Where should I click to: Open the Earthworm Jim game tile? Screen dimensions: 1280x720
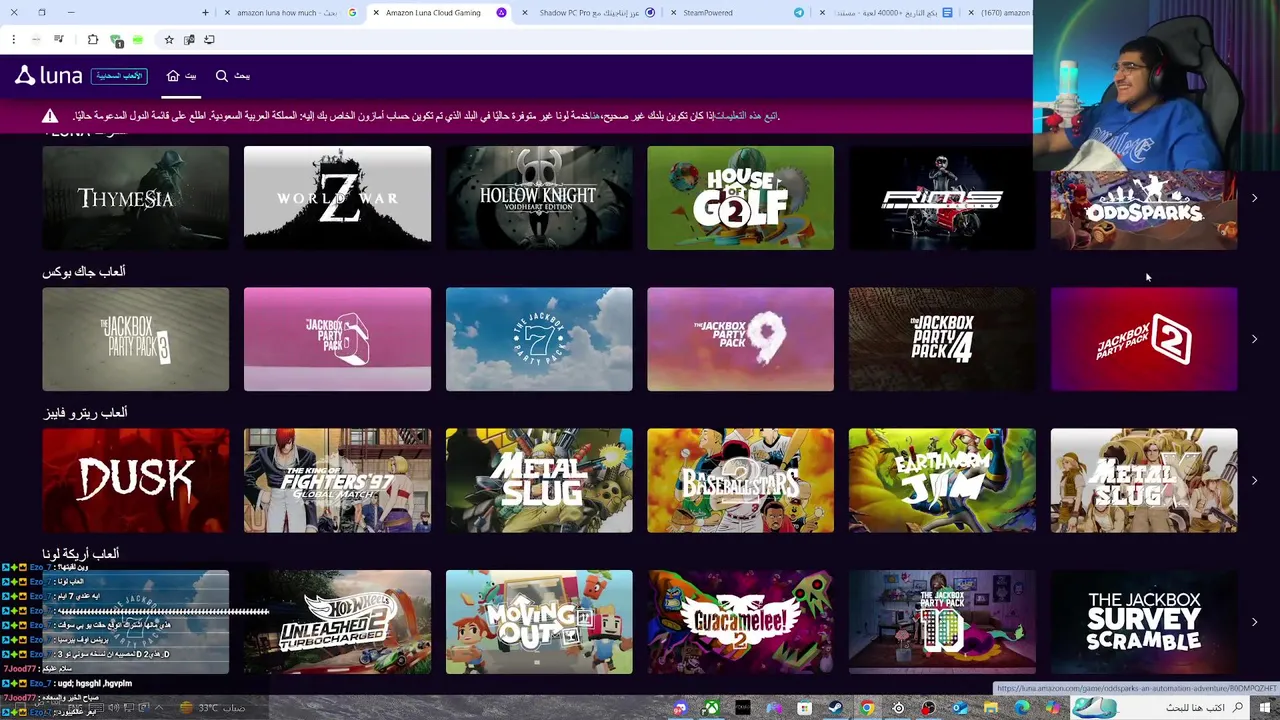pos(942,480)
